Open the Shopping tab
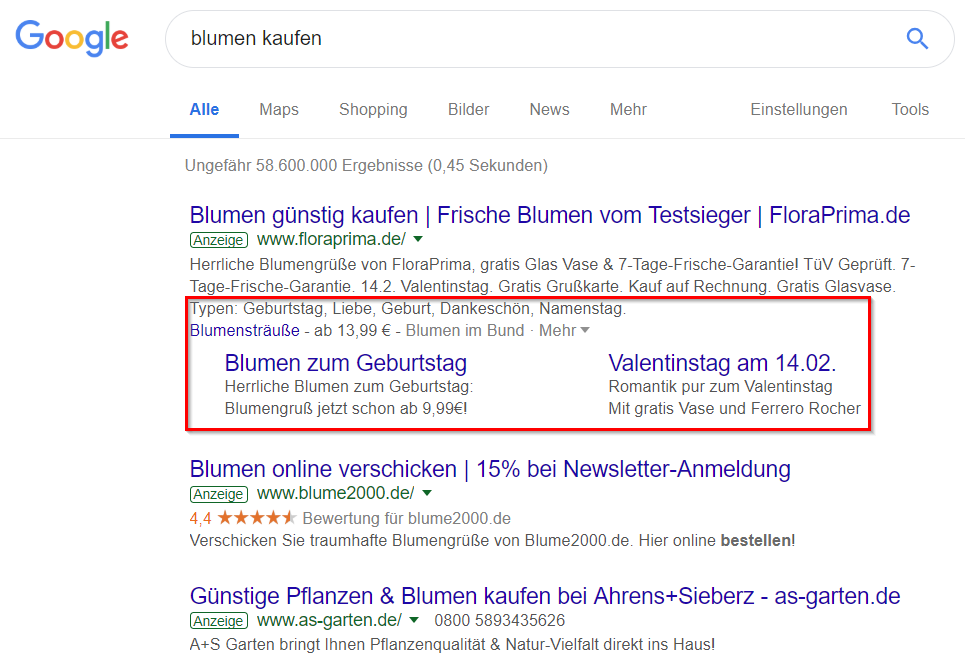 tap(373, 110)
